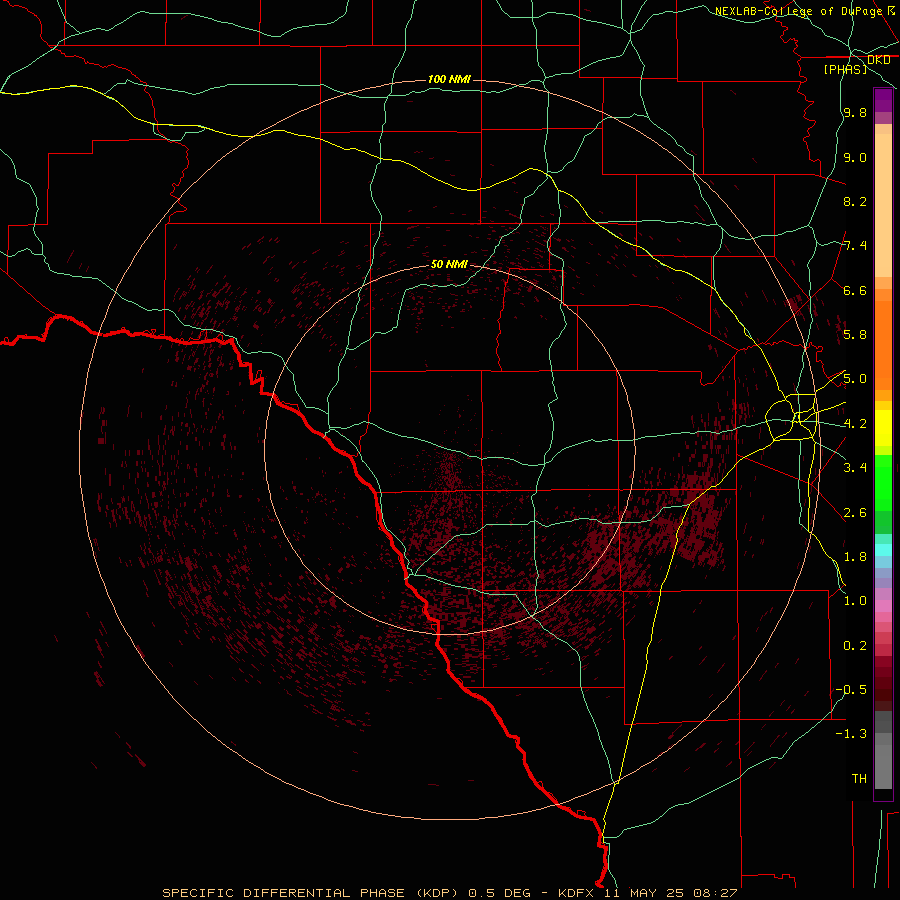Click the bright green color bar segment
900x900 pixels.
883,482
